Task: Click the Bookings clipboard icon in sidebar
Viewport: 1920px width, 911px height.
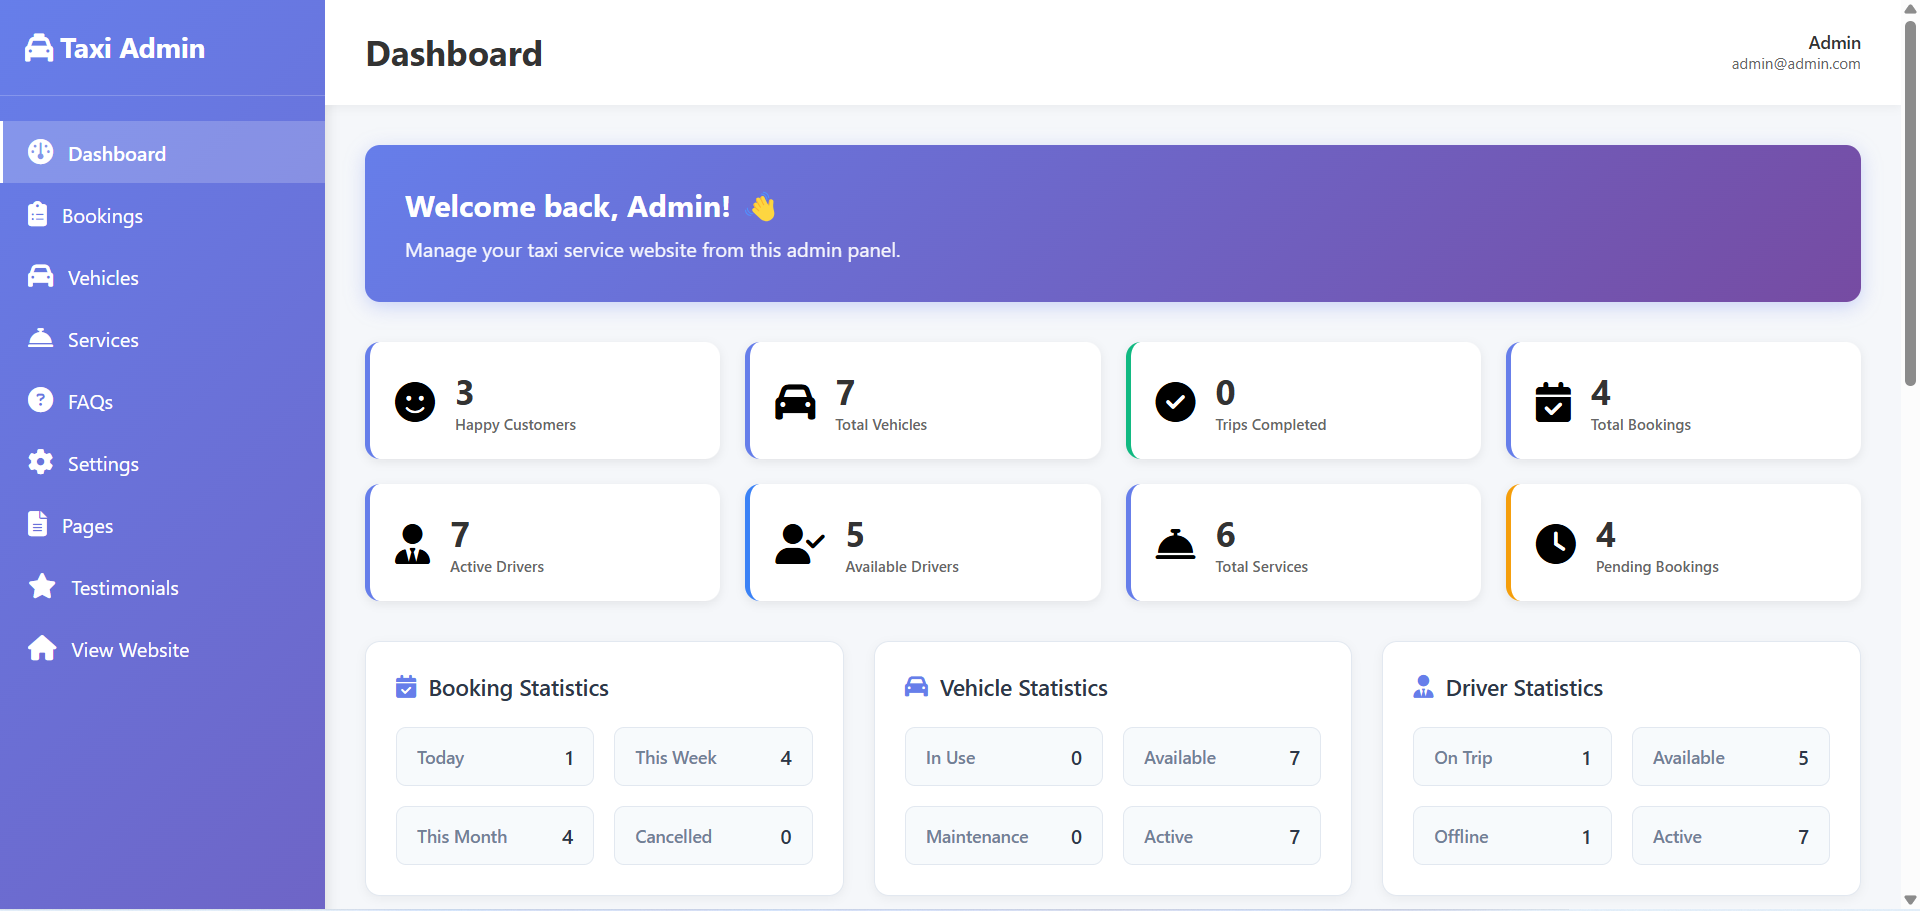Action: pos(38,214)
